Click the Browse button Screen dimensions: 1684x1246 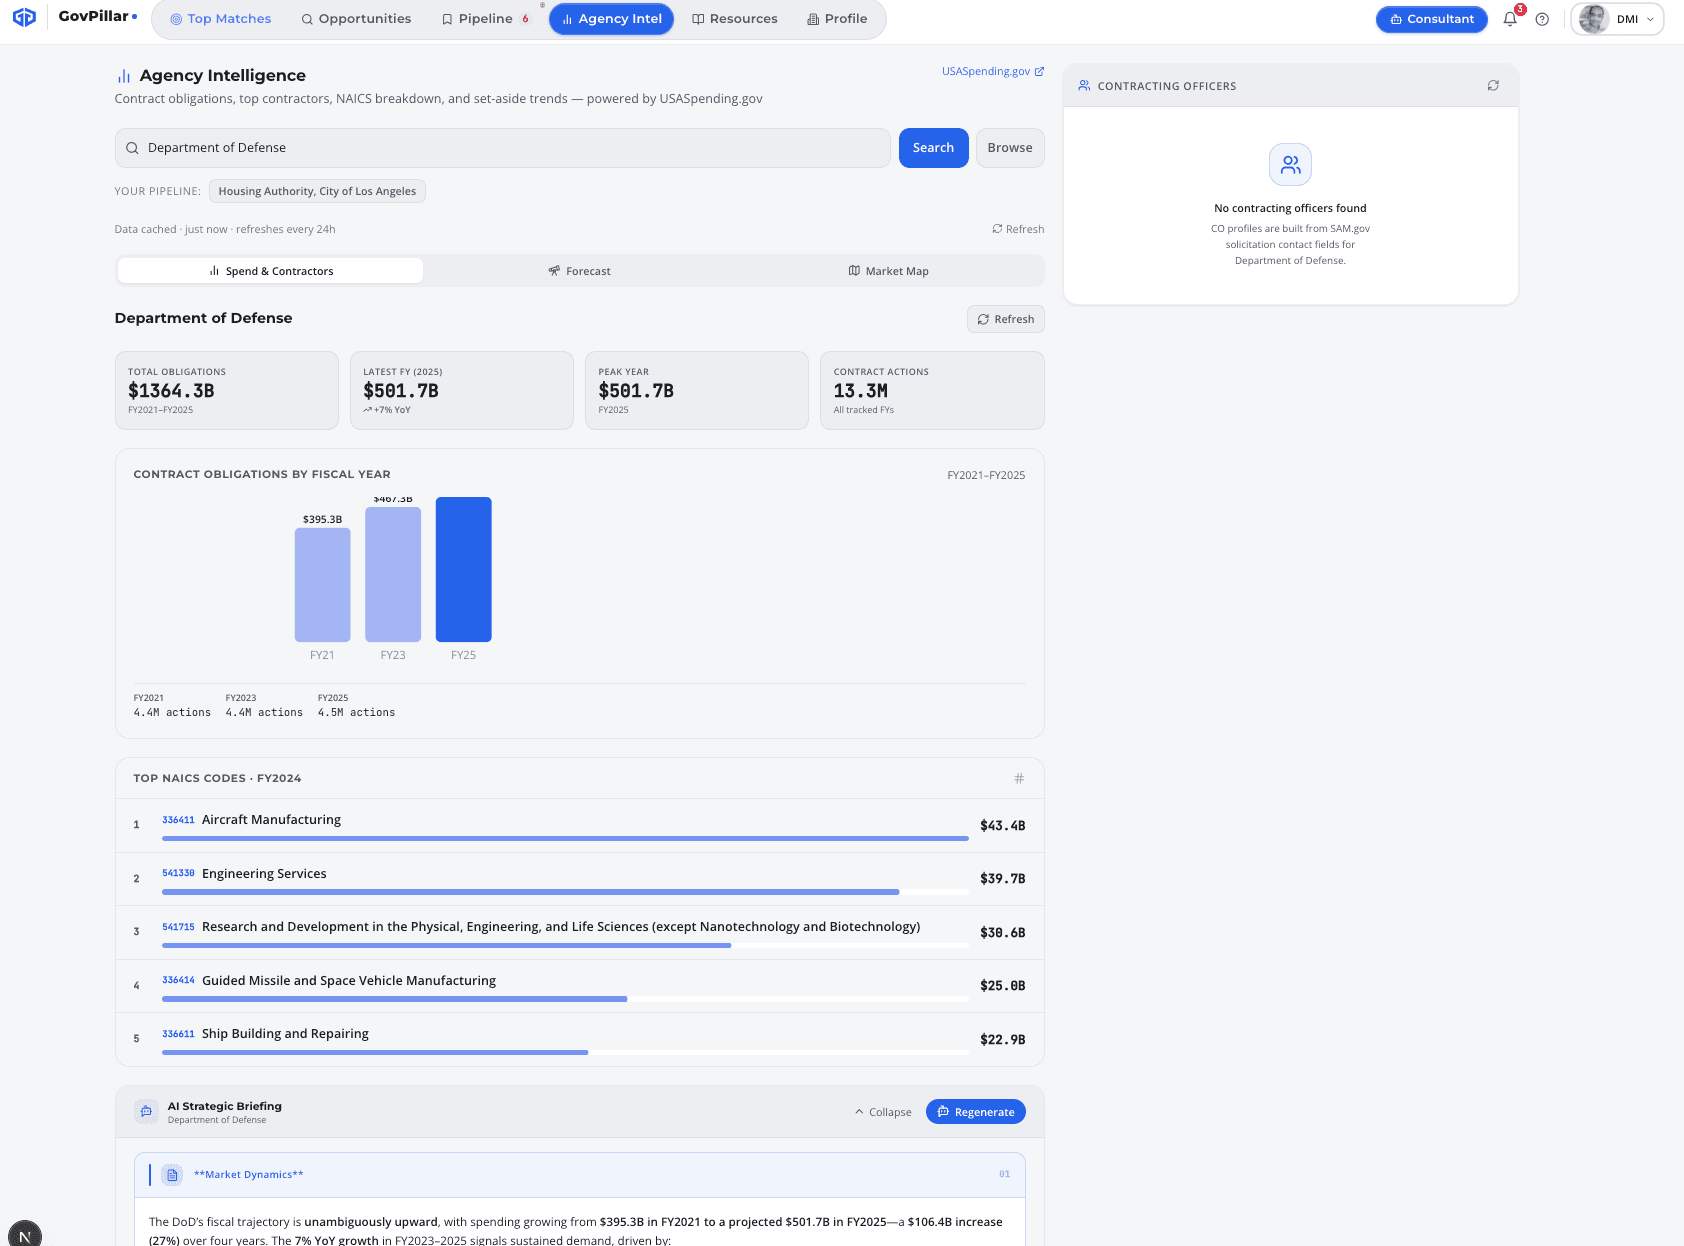click(1010, 148)
